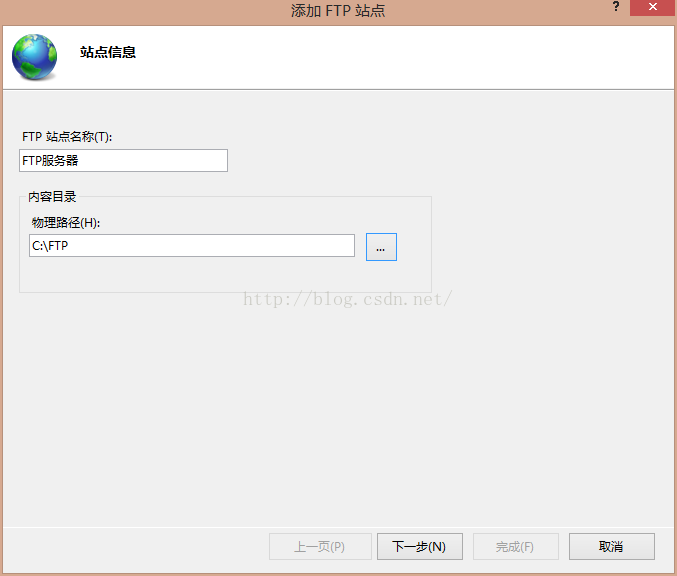Click the FTP 站点名称(T): label
Image resolution: width=677 pixels, height=576 pixels.
67,137
